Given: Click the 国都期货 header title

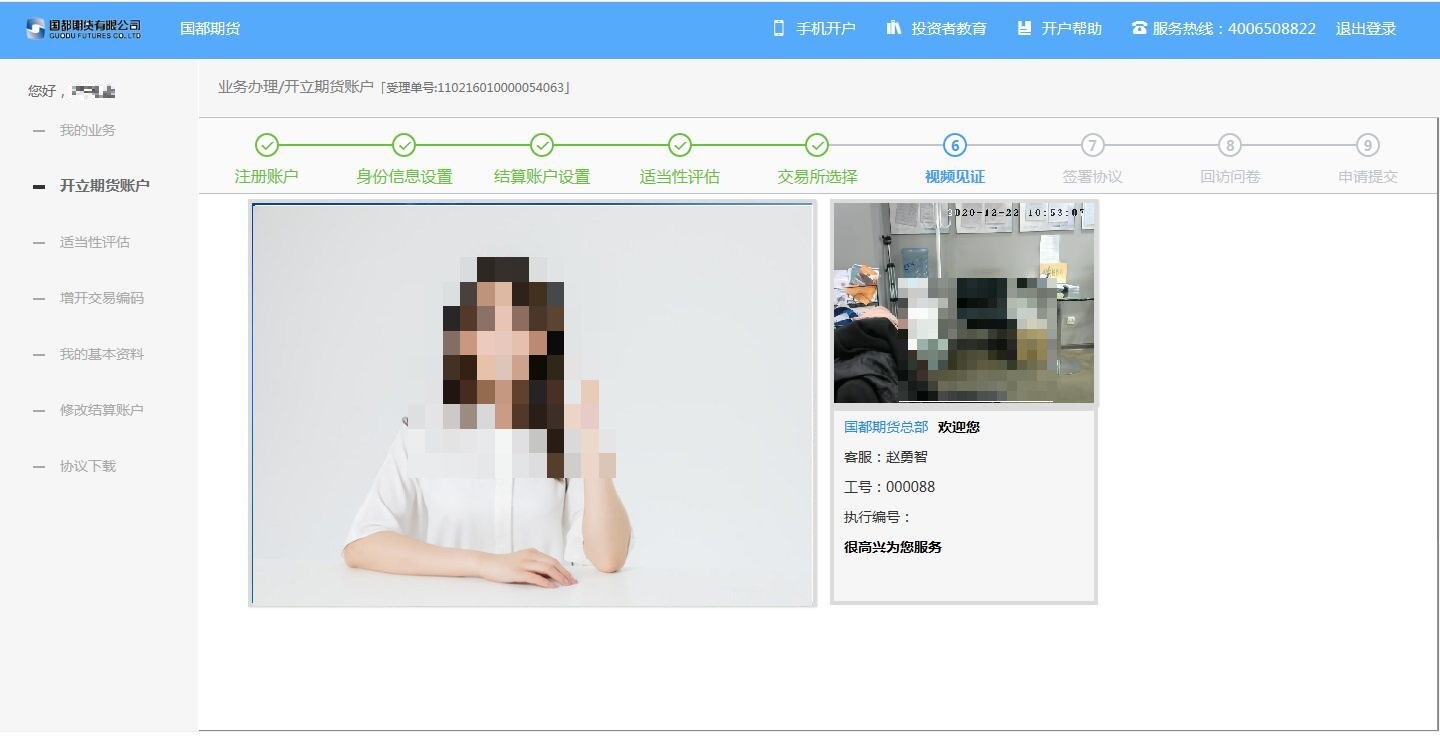Looking at the screenshot, I should pyautogui.click(x=210, y=29).
